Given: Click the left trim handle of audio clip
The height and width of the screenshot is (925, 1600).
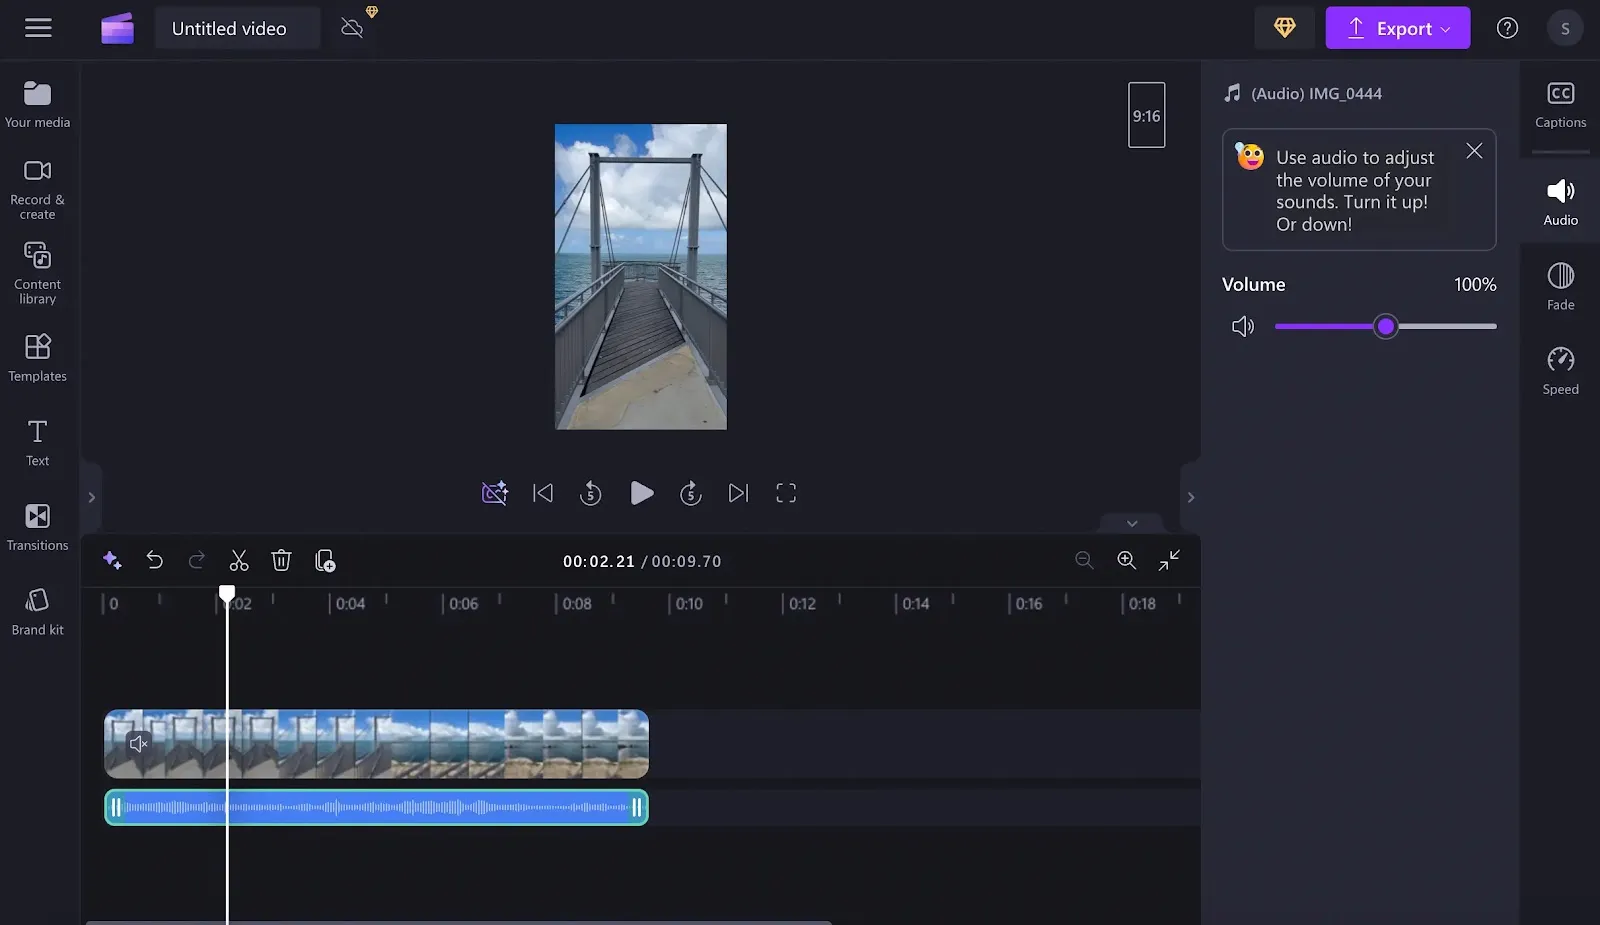Looking at the screenshot, I should [116, 808].
